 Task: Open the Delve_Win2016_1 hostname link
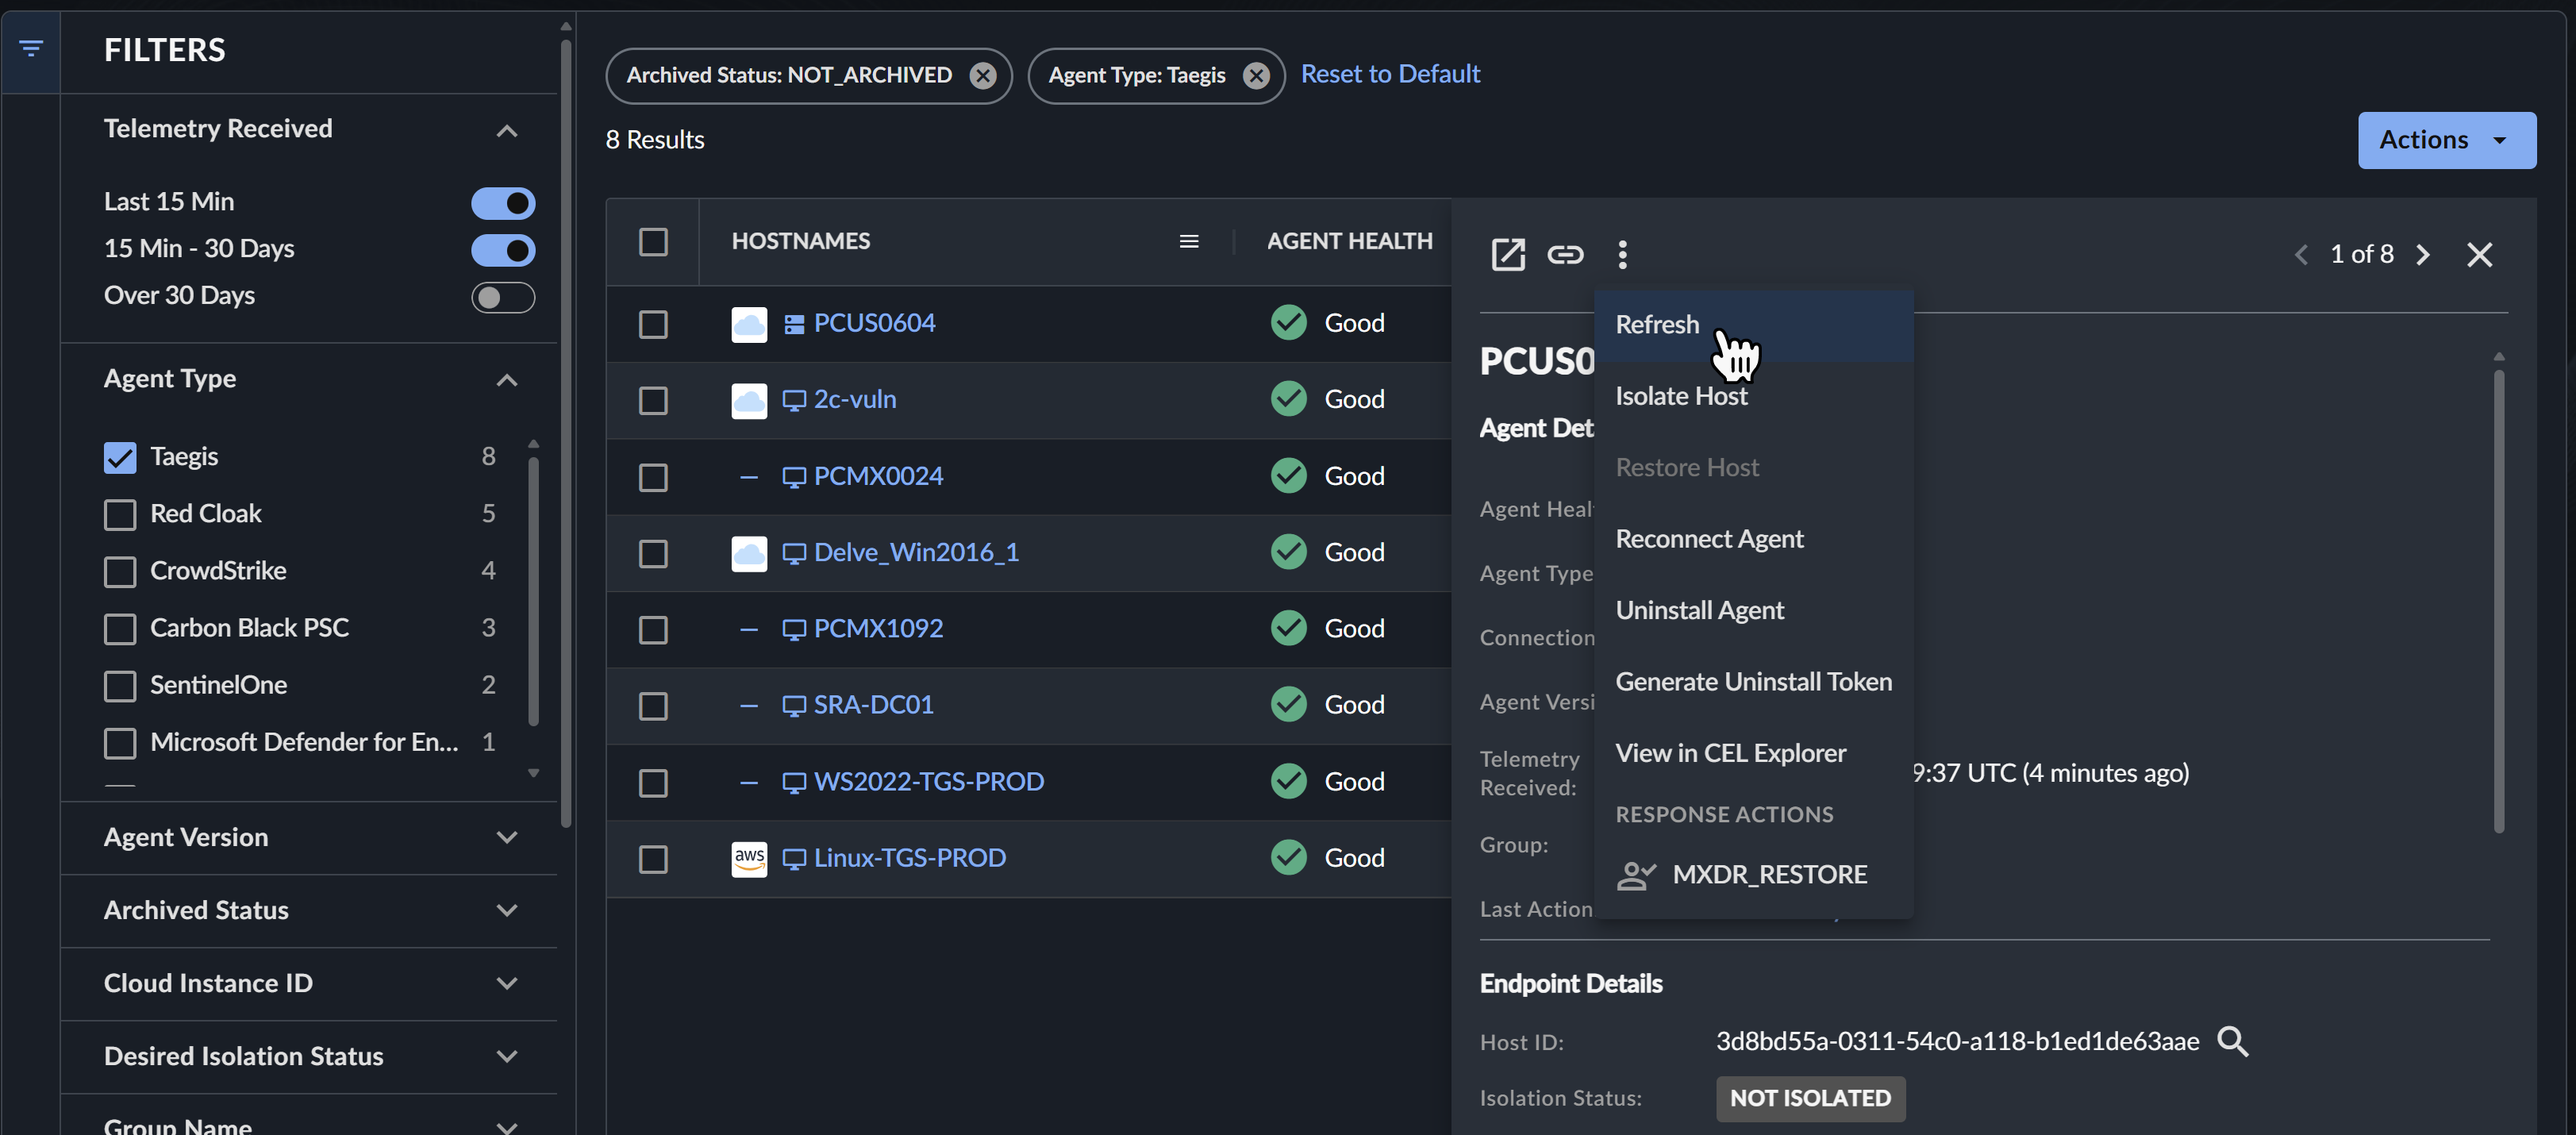tap(916, 552)
